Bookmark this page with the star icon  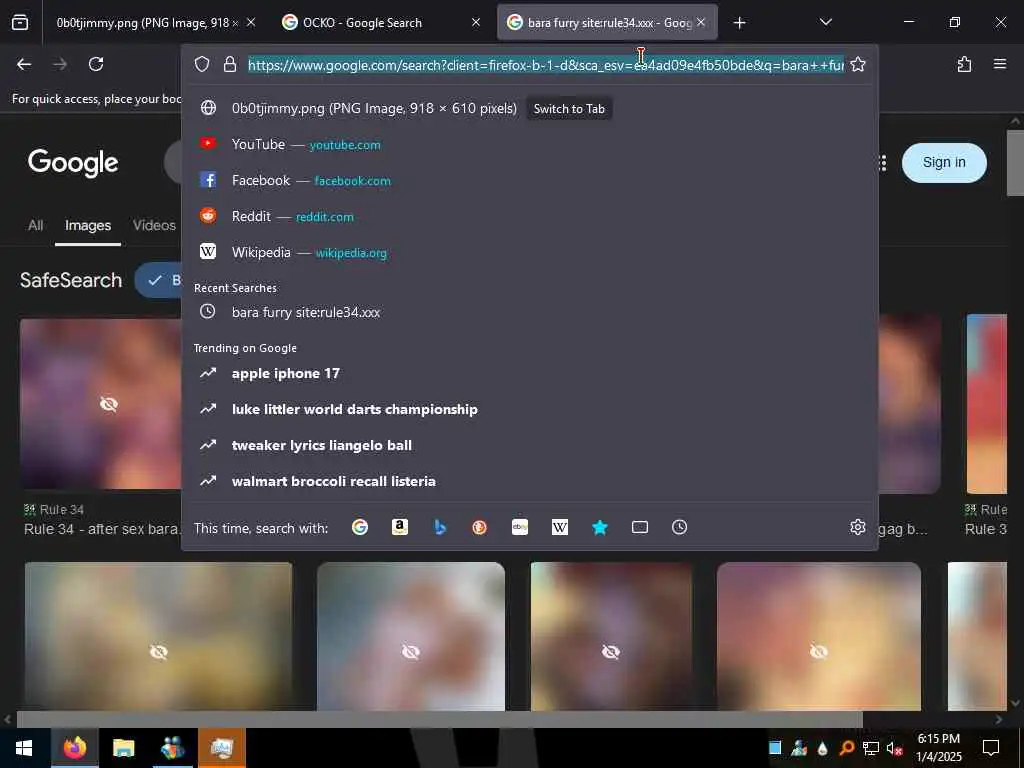(x=858, y=64)
